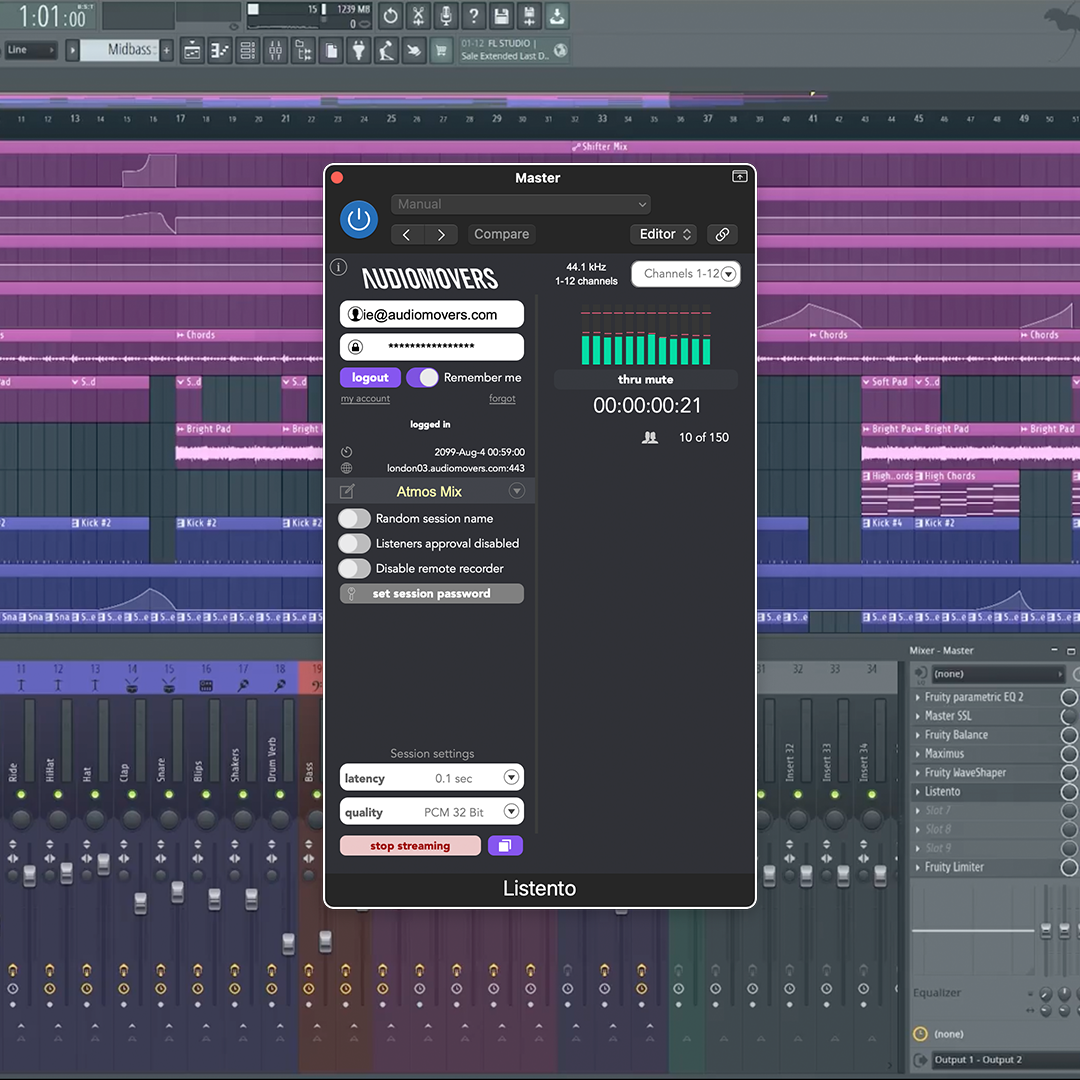Click the Snare channel volume fader
This screenshot has width=1080, height=1080.
point(178,891)
